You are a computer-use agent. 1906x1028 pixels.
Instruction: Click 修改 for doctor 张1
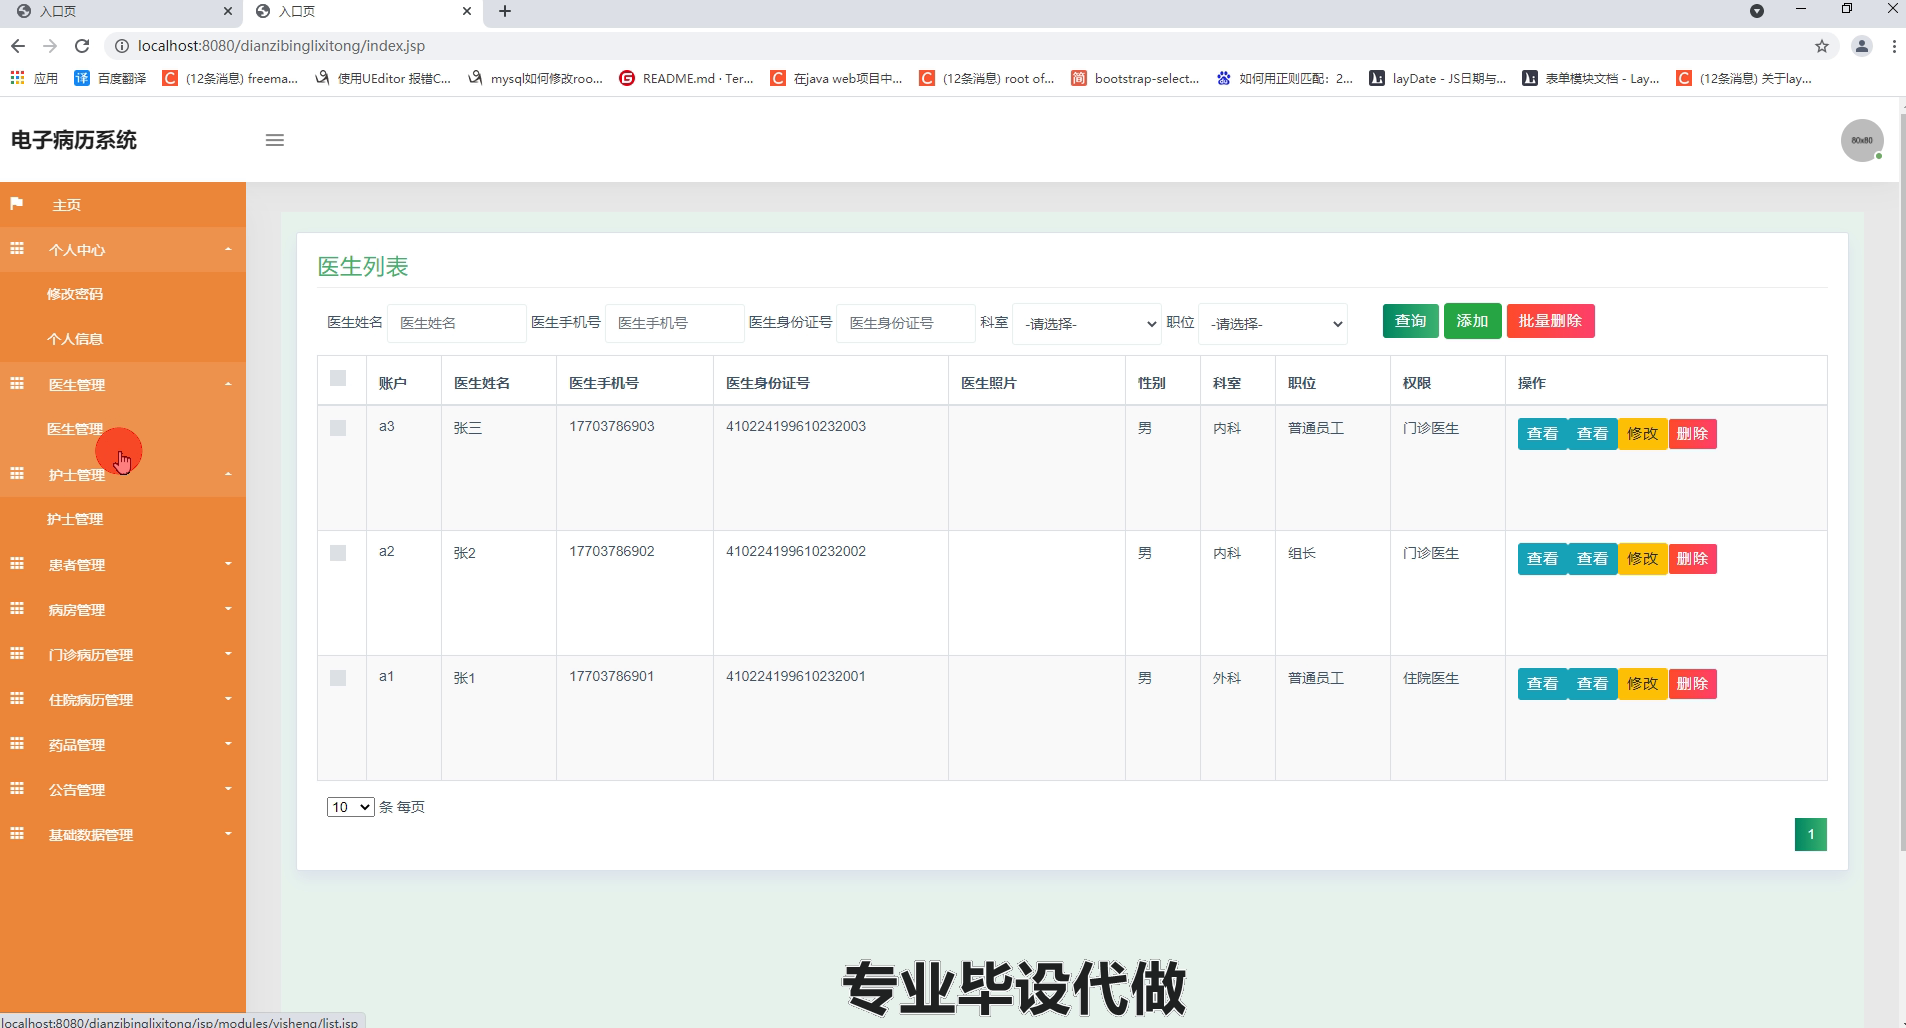(x=1642, y=684)
